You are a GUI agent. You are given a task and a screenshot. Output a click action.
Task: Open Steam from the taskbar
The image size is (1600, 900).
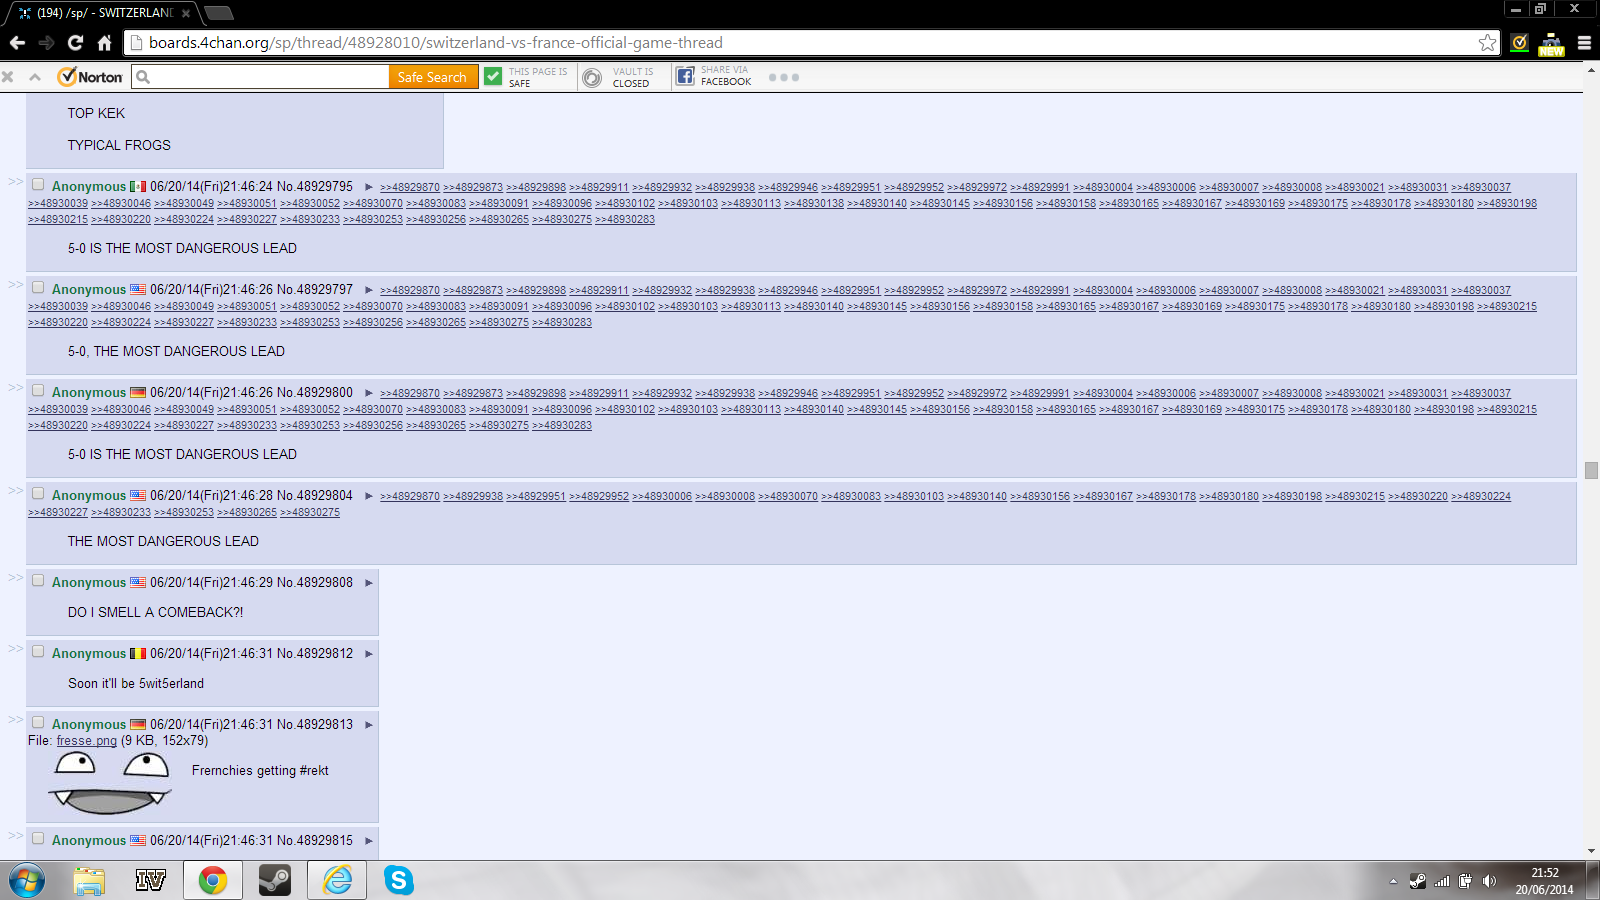pyautogui.click(x=274, y=881)
